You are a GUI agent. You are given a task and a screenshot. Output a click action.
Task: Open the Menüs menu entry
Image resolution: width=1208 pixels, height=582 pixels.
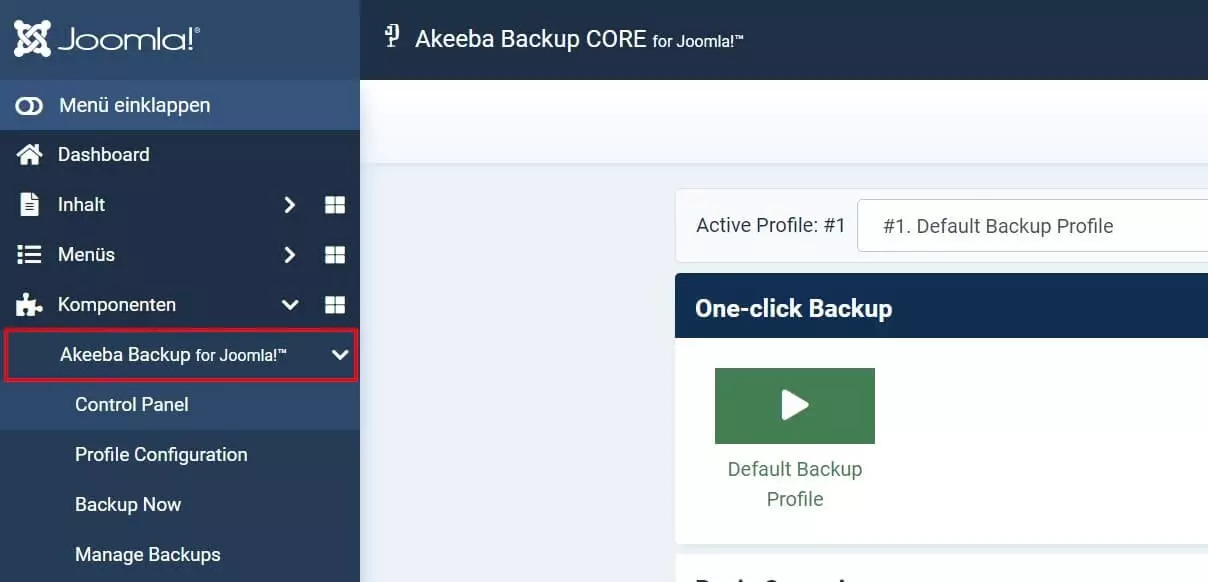tap(86, 254)
